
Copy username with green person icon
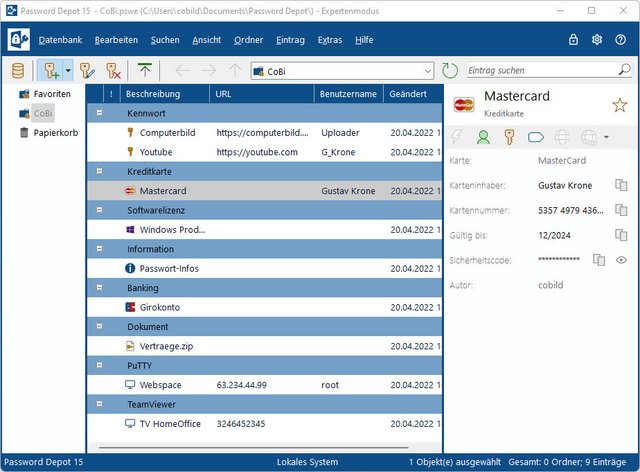483,137
